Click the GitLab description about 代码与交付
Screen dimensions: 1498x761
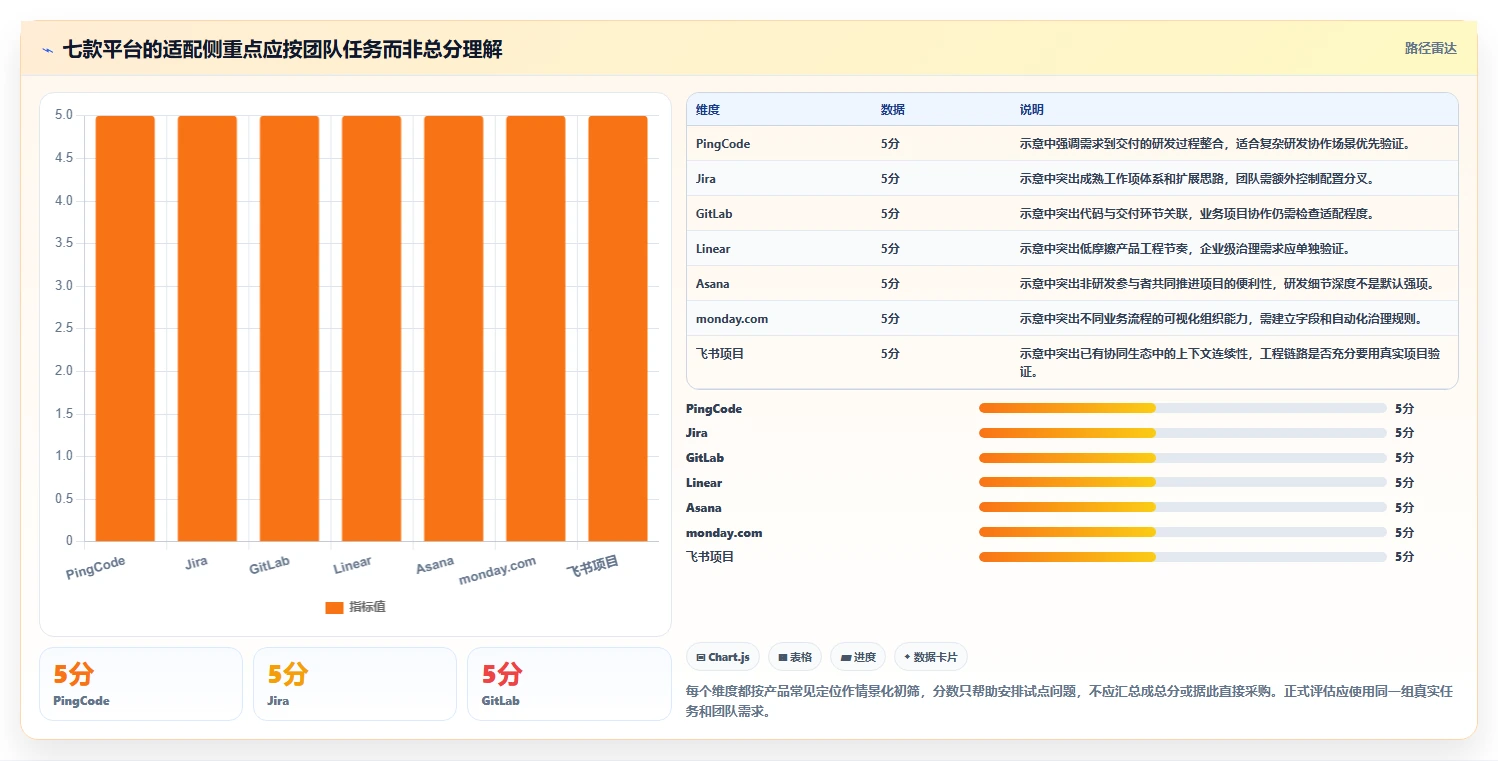click(1197, 214)
